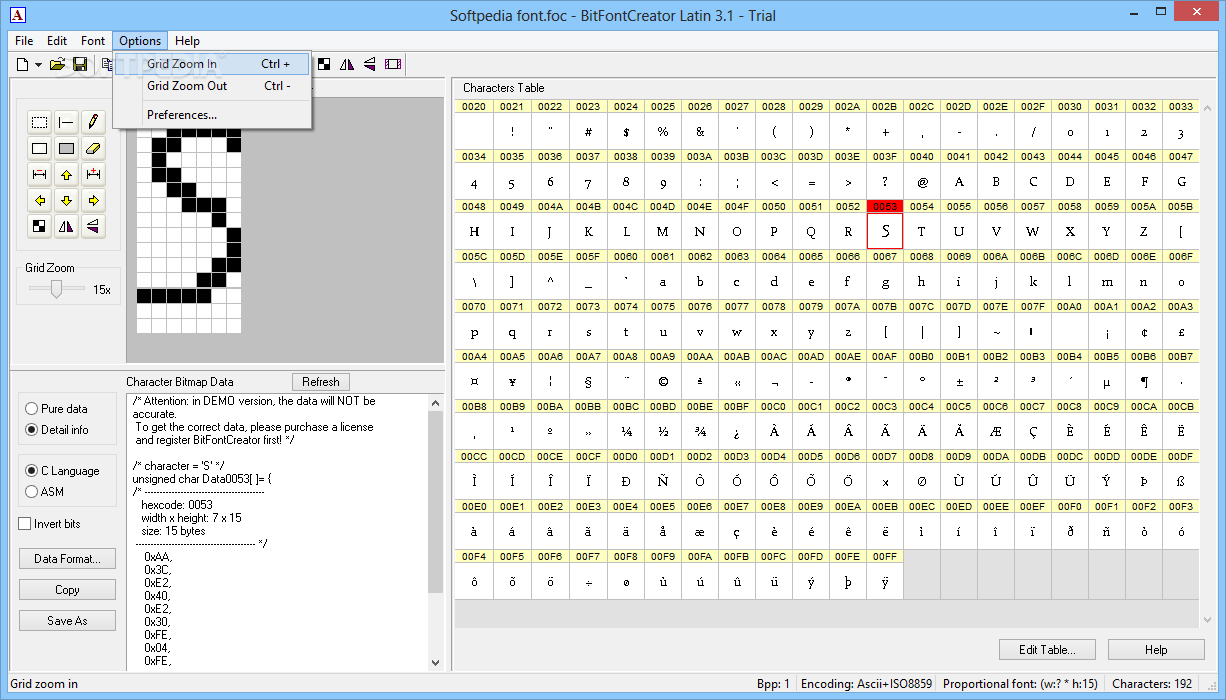Select the highlighted S character cell
Viewport: 1226px width, 700px height.
(x=884, y=231)
